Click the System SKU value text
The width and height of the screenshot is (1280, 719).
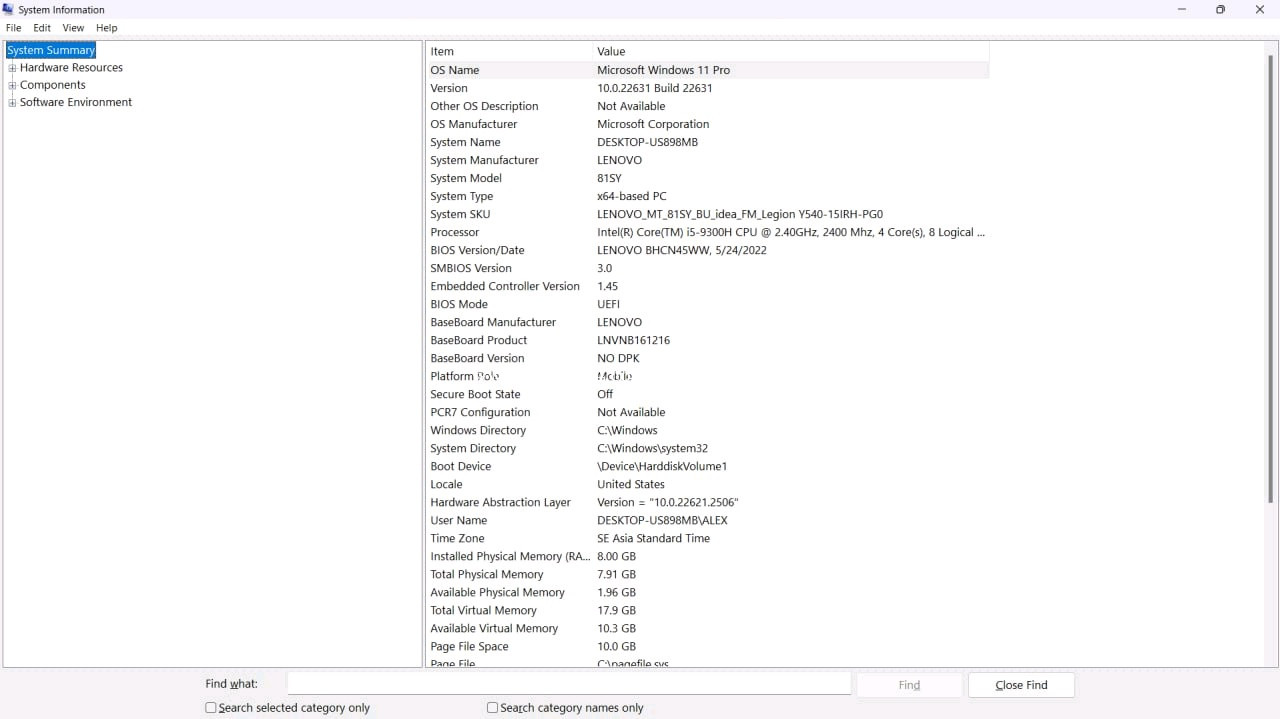(x=740, y=214)
